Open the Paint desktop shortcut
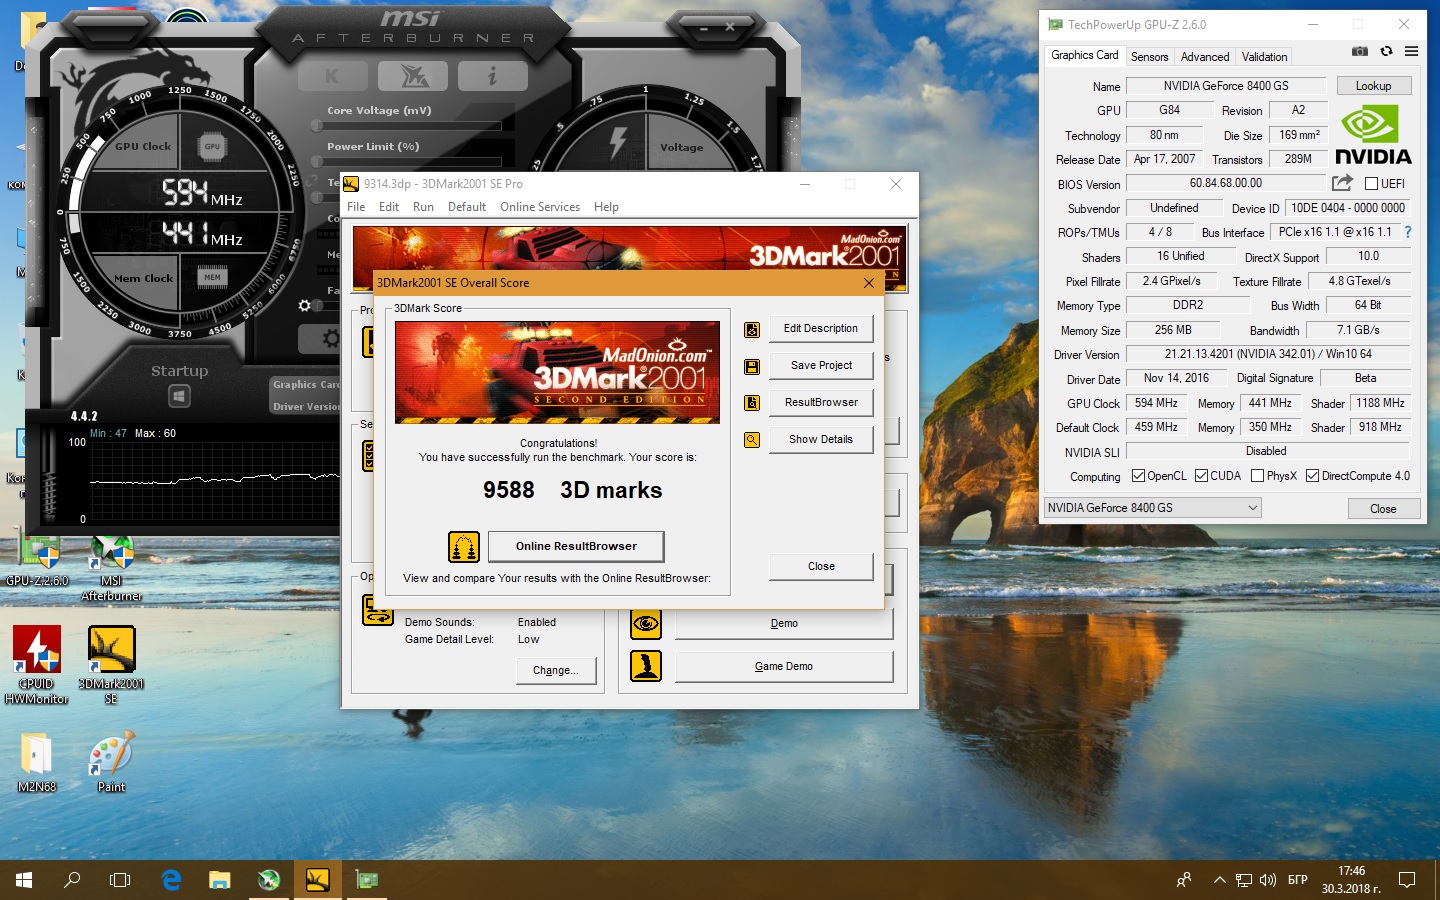Image resolution: width=1440 pixels, height=900 pixels. (111, 763)
